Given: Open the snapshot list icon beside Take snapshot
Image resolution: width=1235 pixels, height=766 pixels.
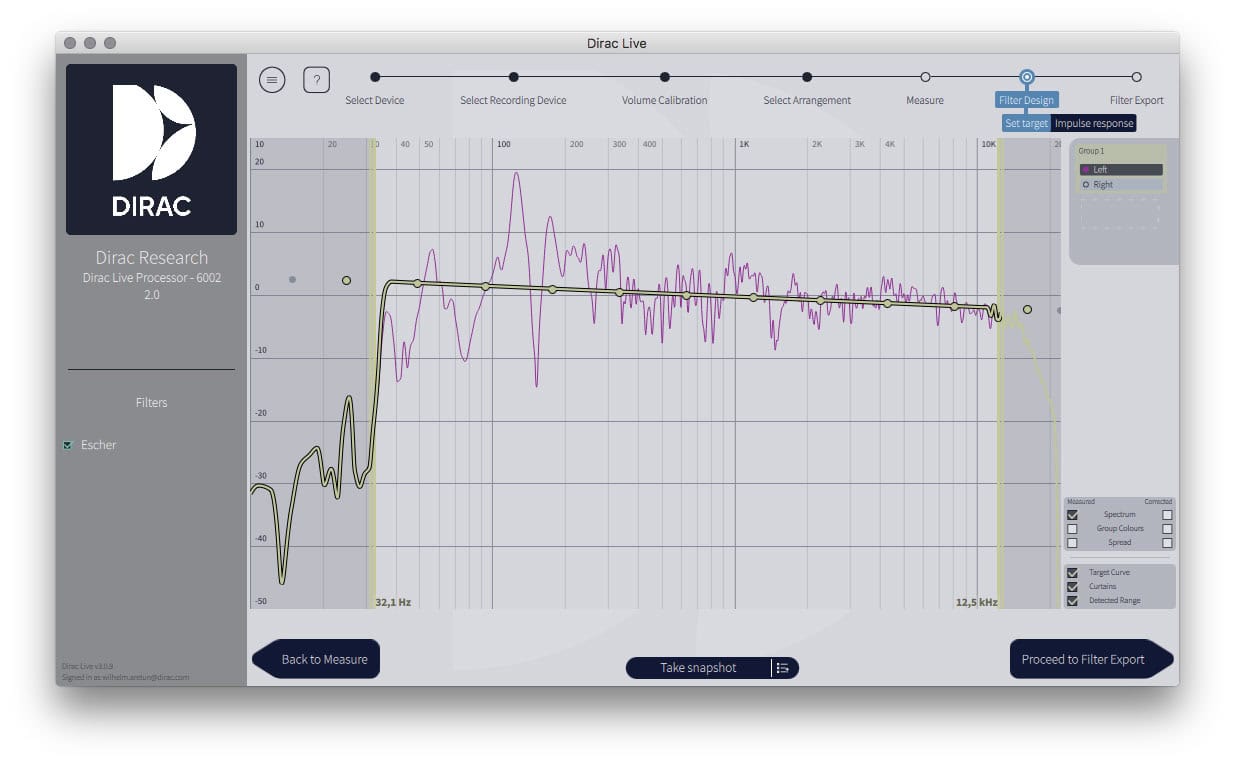Looking at the screenshot, I should coord(783,668).
